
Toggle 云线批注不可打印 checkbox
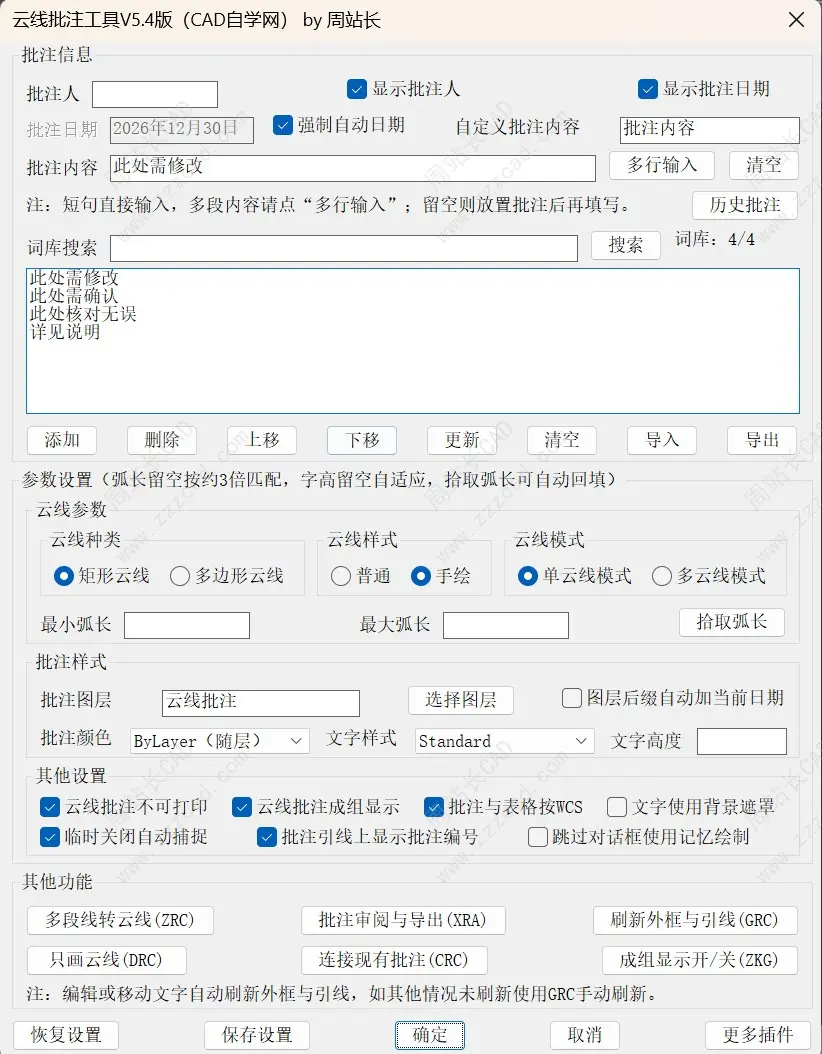50,807
